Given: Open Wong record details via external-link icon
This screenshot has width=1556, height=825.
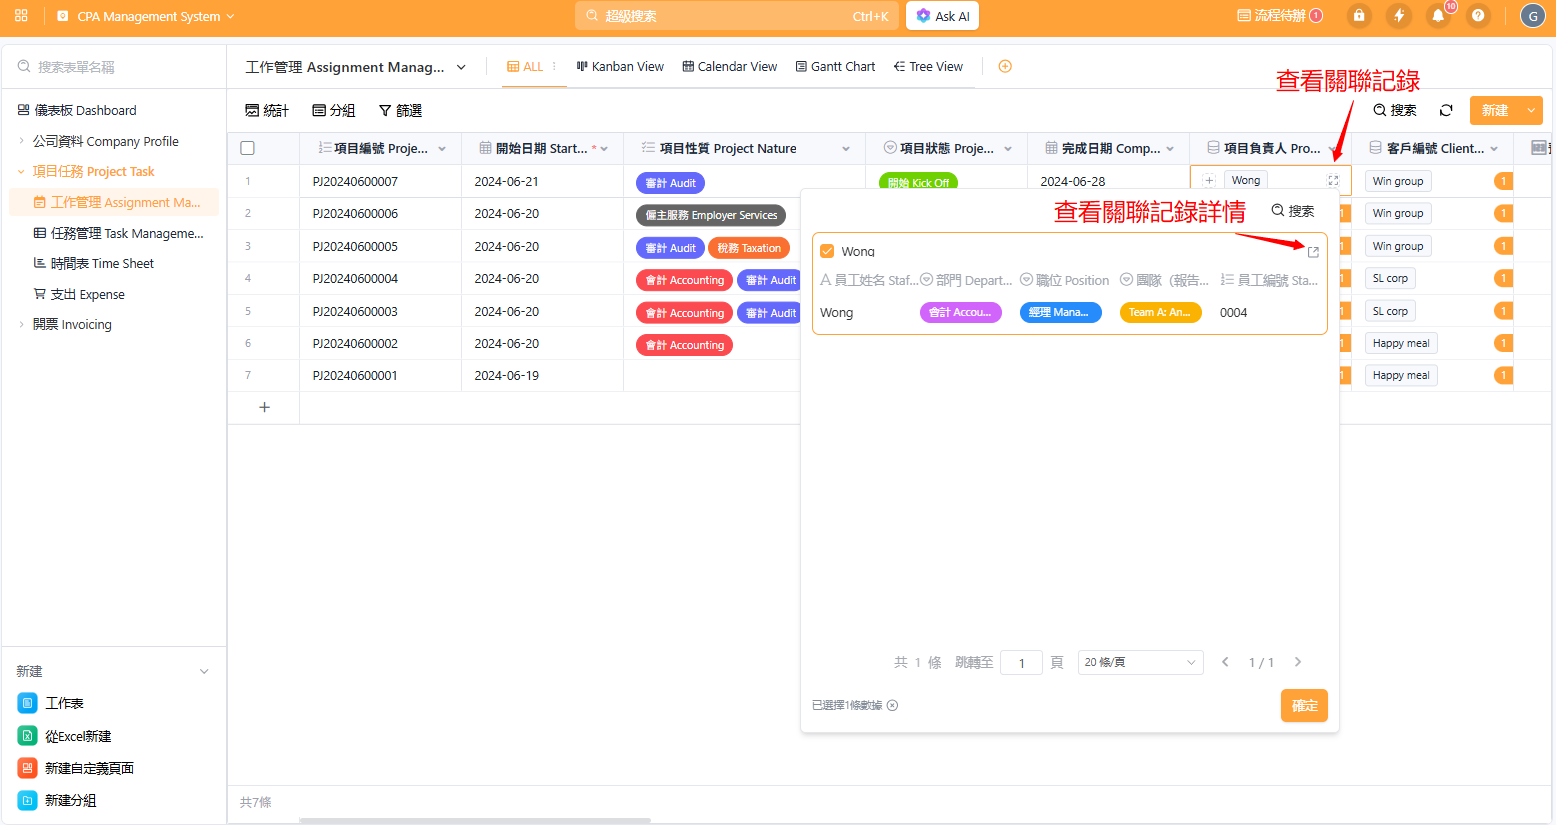Looking at the screenshot, I should click(1313, 252).
